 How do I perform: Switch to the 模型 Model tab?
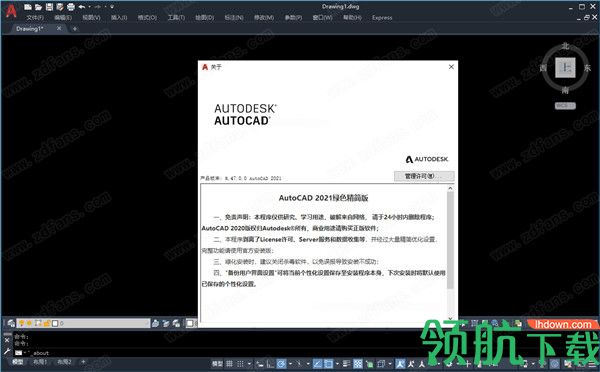pos(18,362)
